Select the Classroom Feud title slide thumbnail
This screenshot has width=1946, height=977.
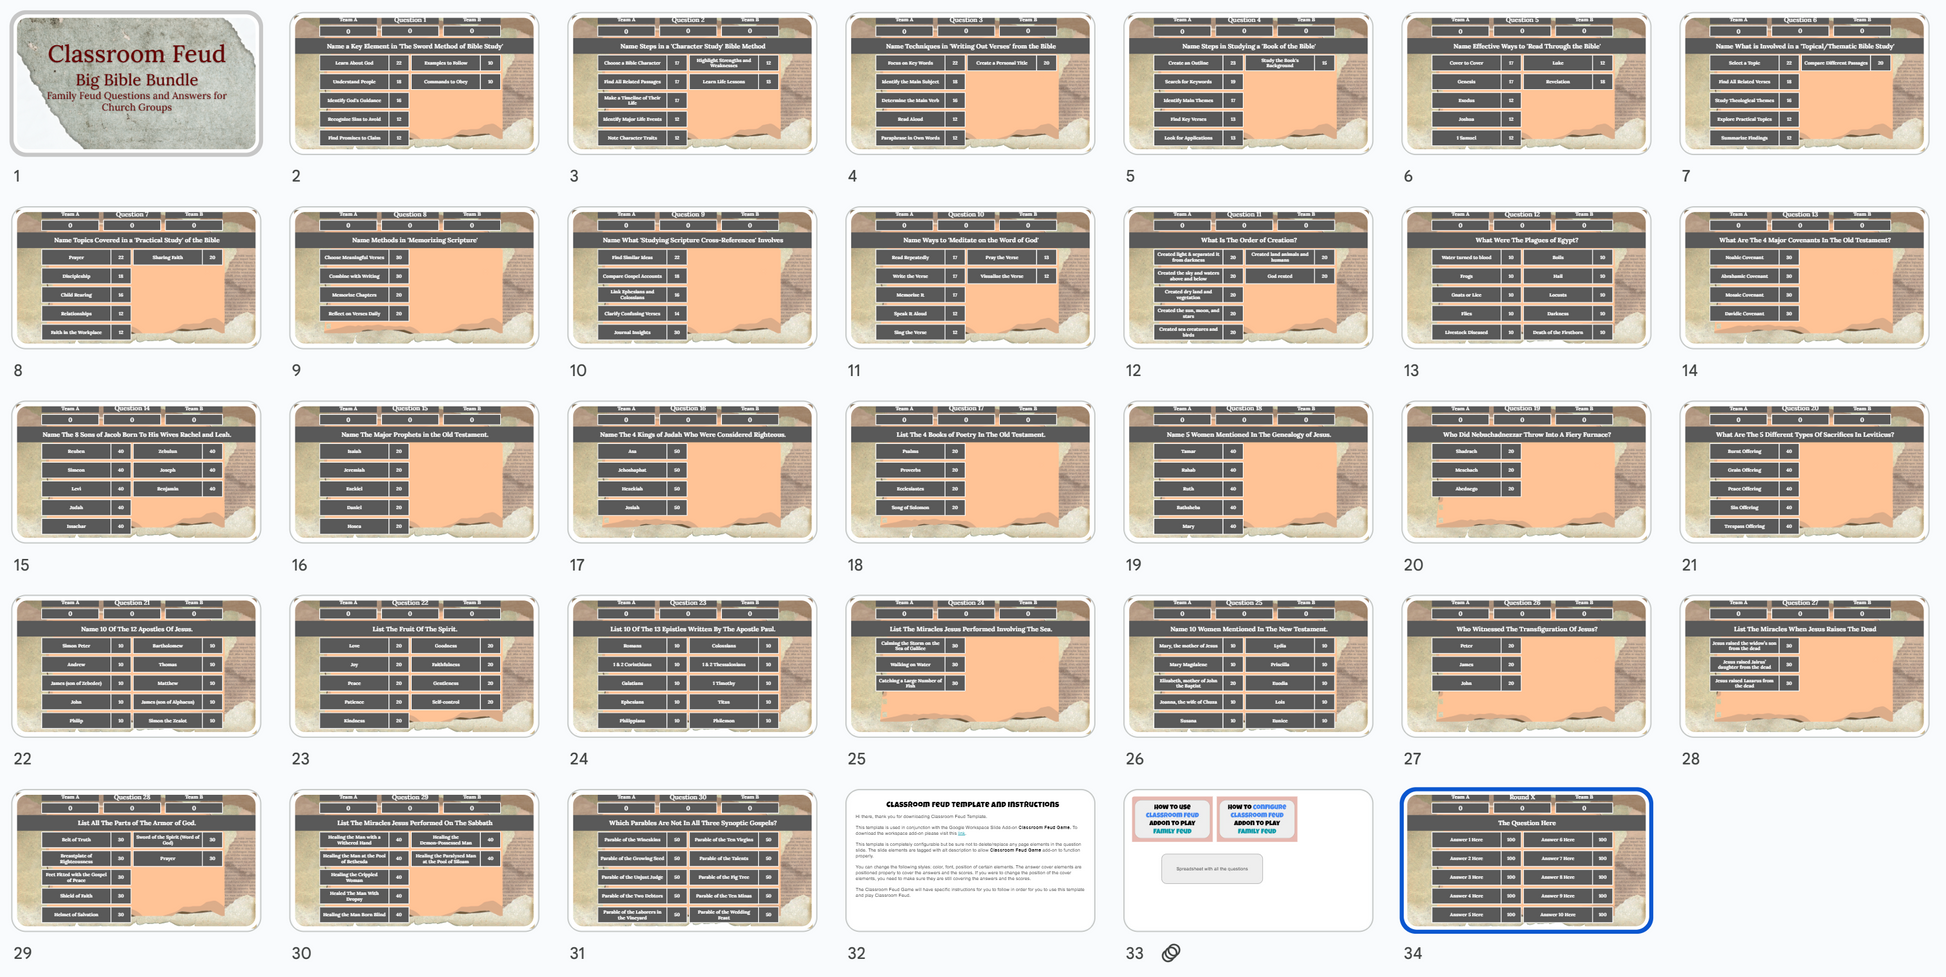(x=137, y=84)
